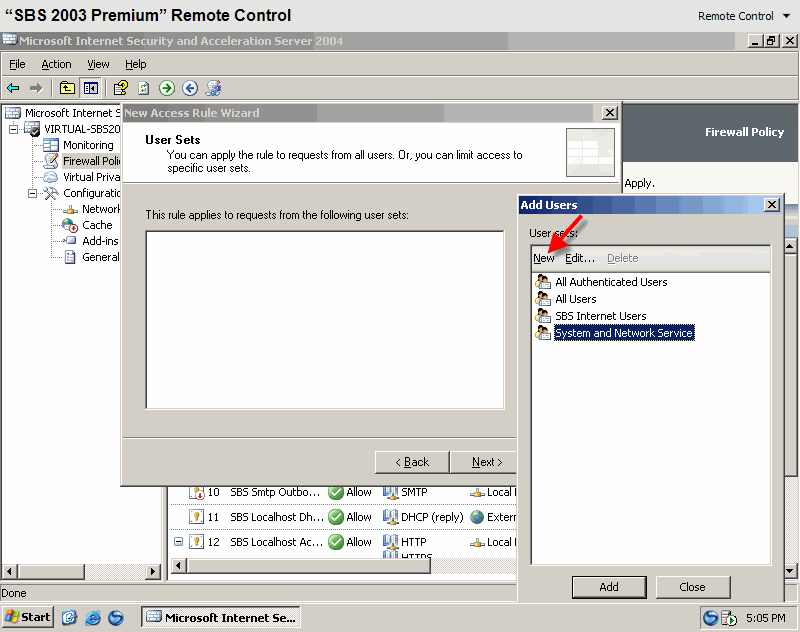Click the Back arrow in the toolbar

tap(13, 88)
